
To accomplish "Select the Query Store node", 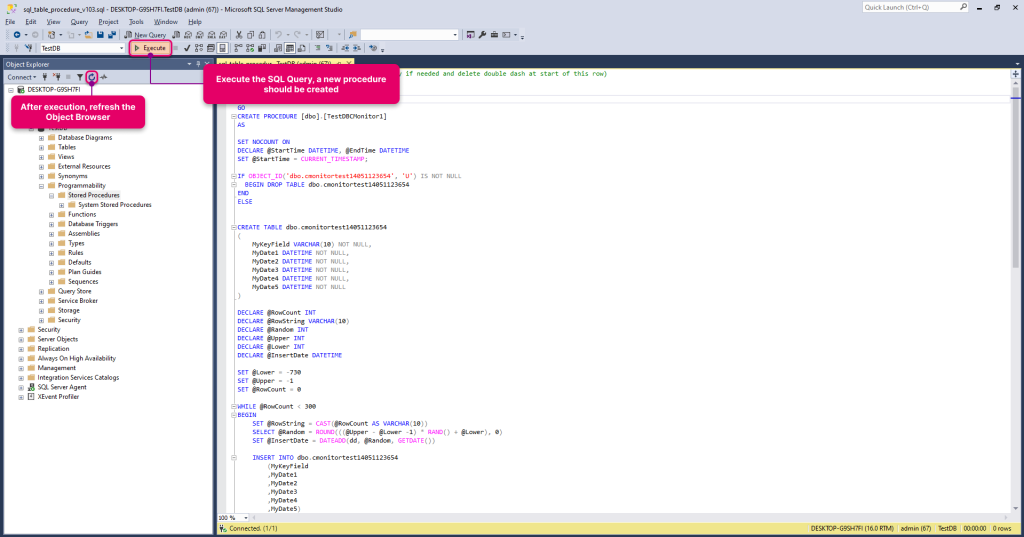I will click(x=74, y=291).
